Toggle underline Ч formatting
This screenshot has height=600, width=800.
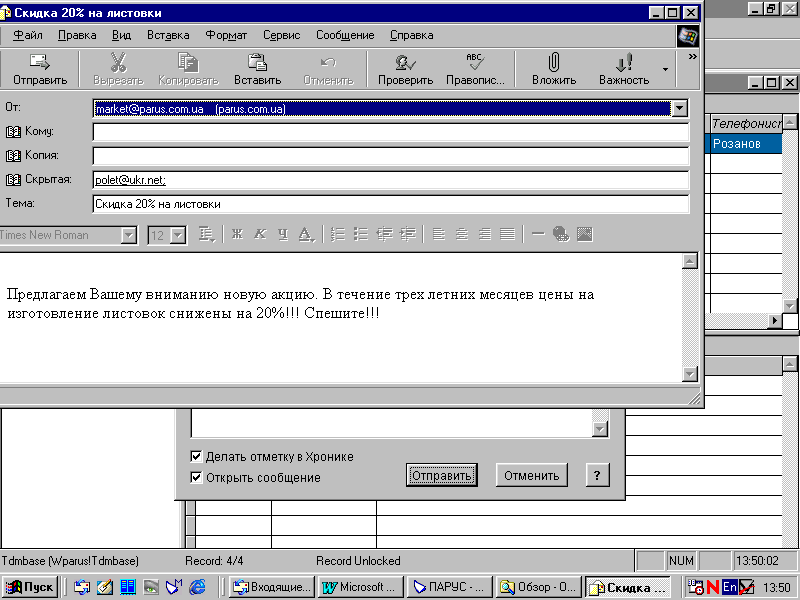click(283, 234)
